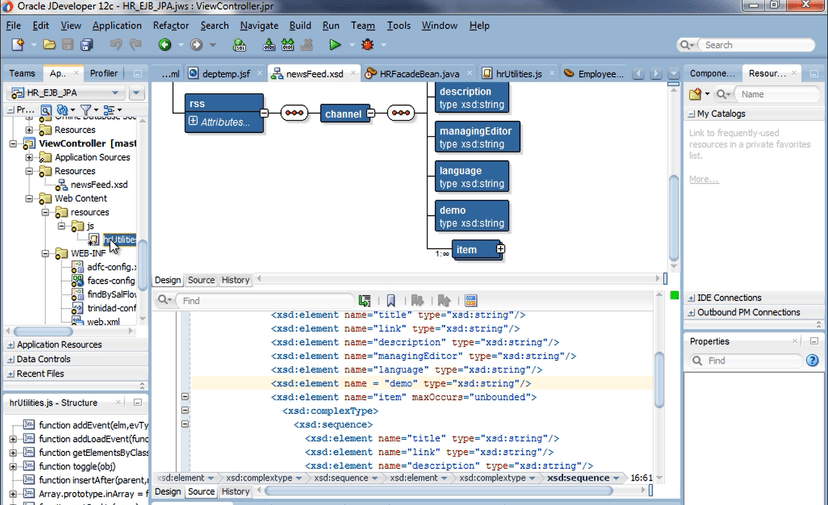Click the diagram vertical scrollbar thumb
This screenshot has height=505, width=828.
(x=674, y=216)
